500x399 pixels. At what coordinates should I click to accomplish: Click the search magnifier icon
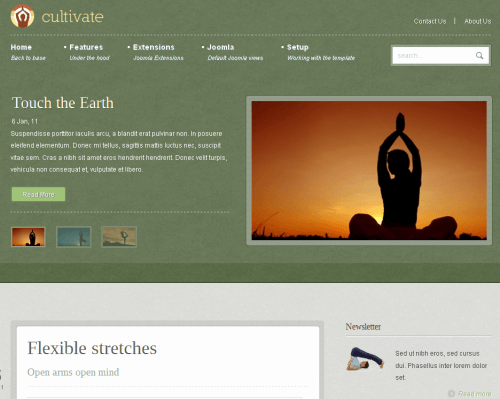[479, 55]
